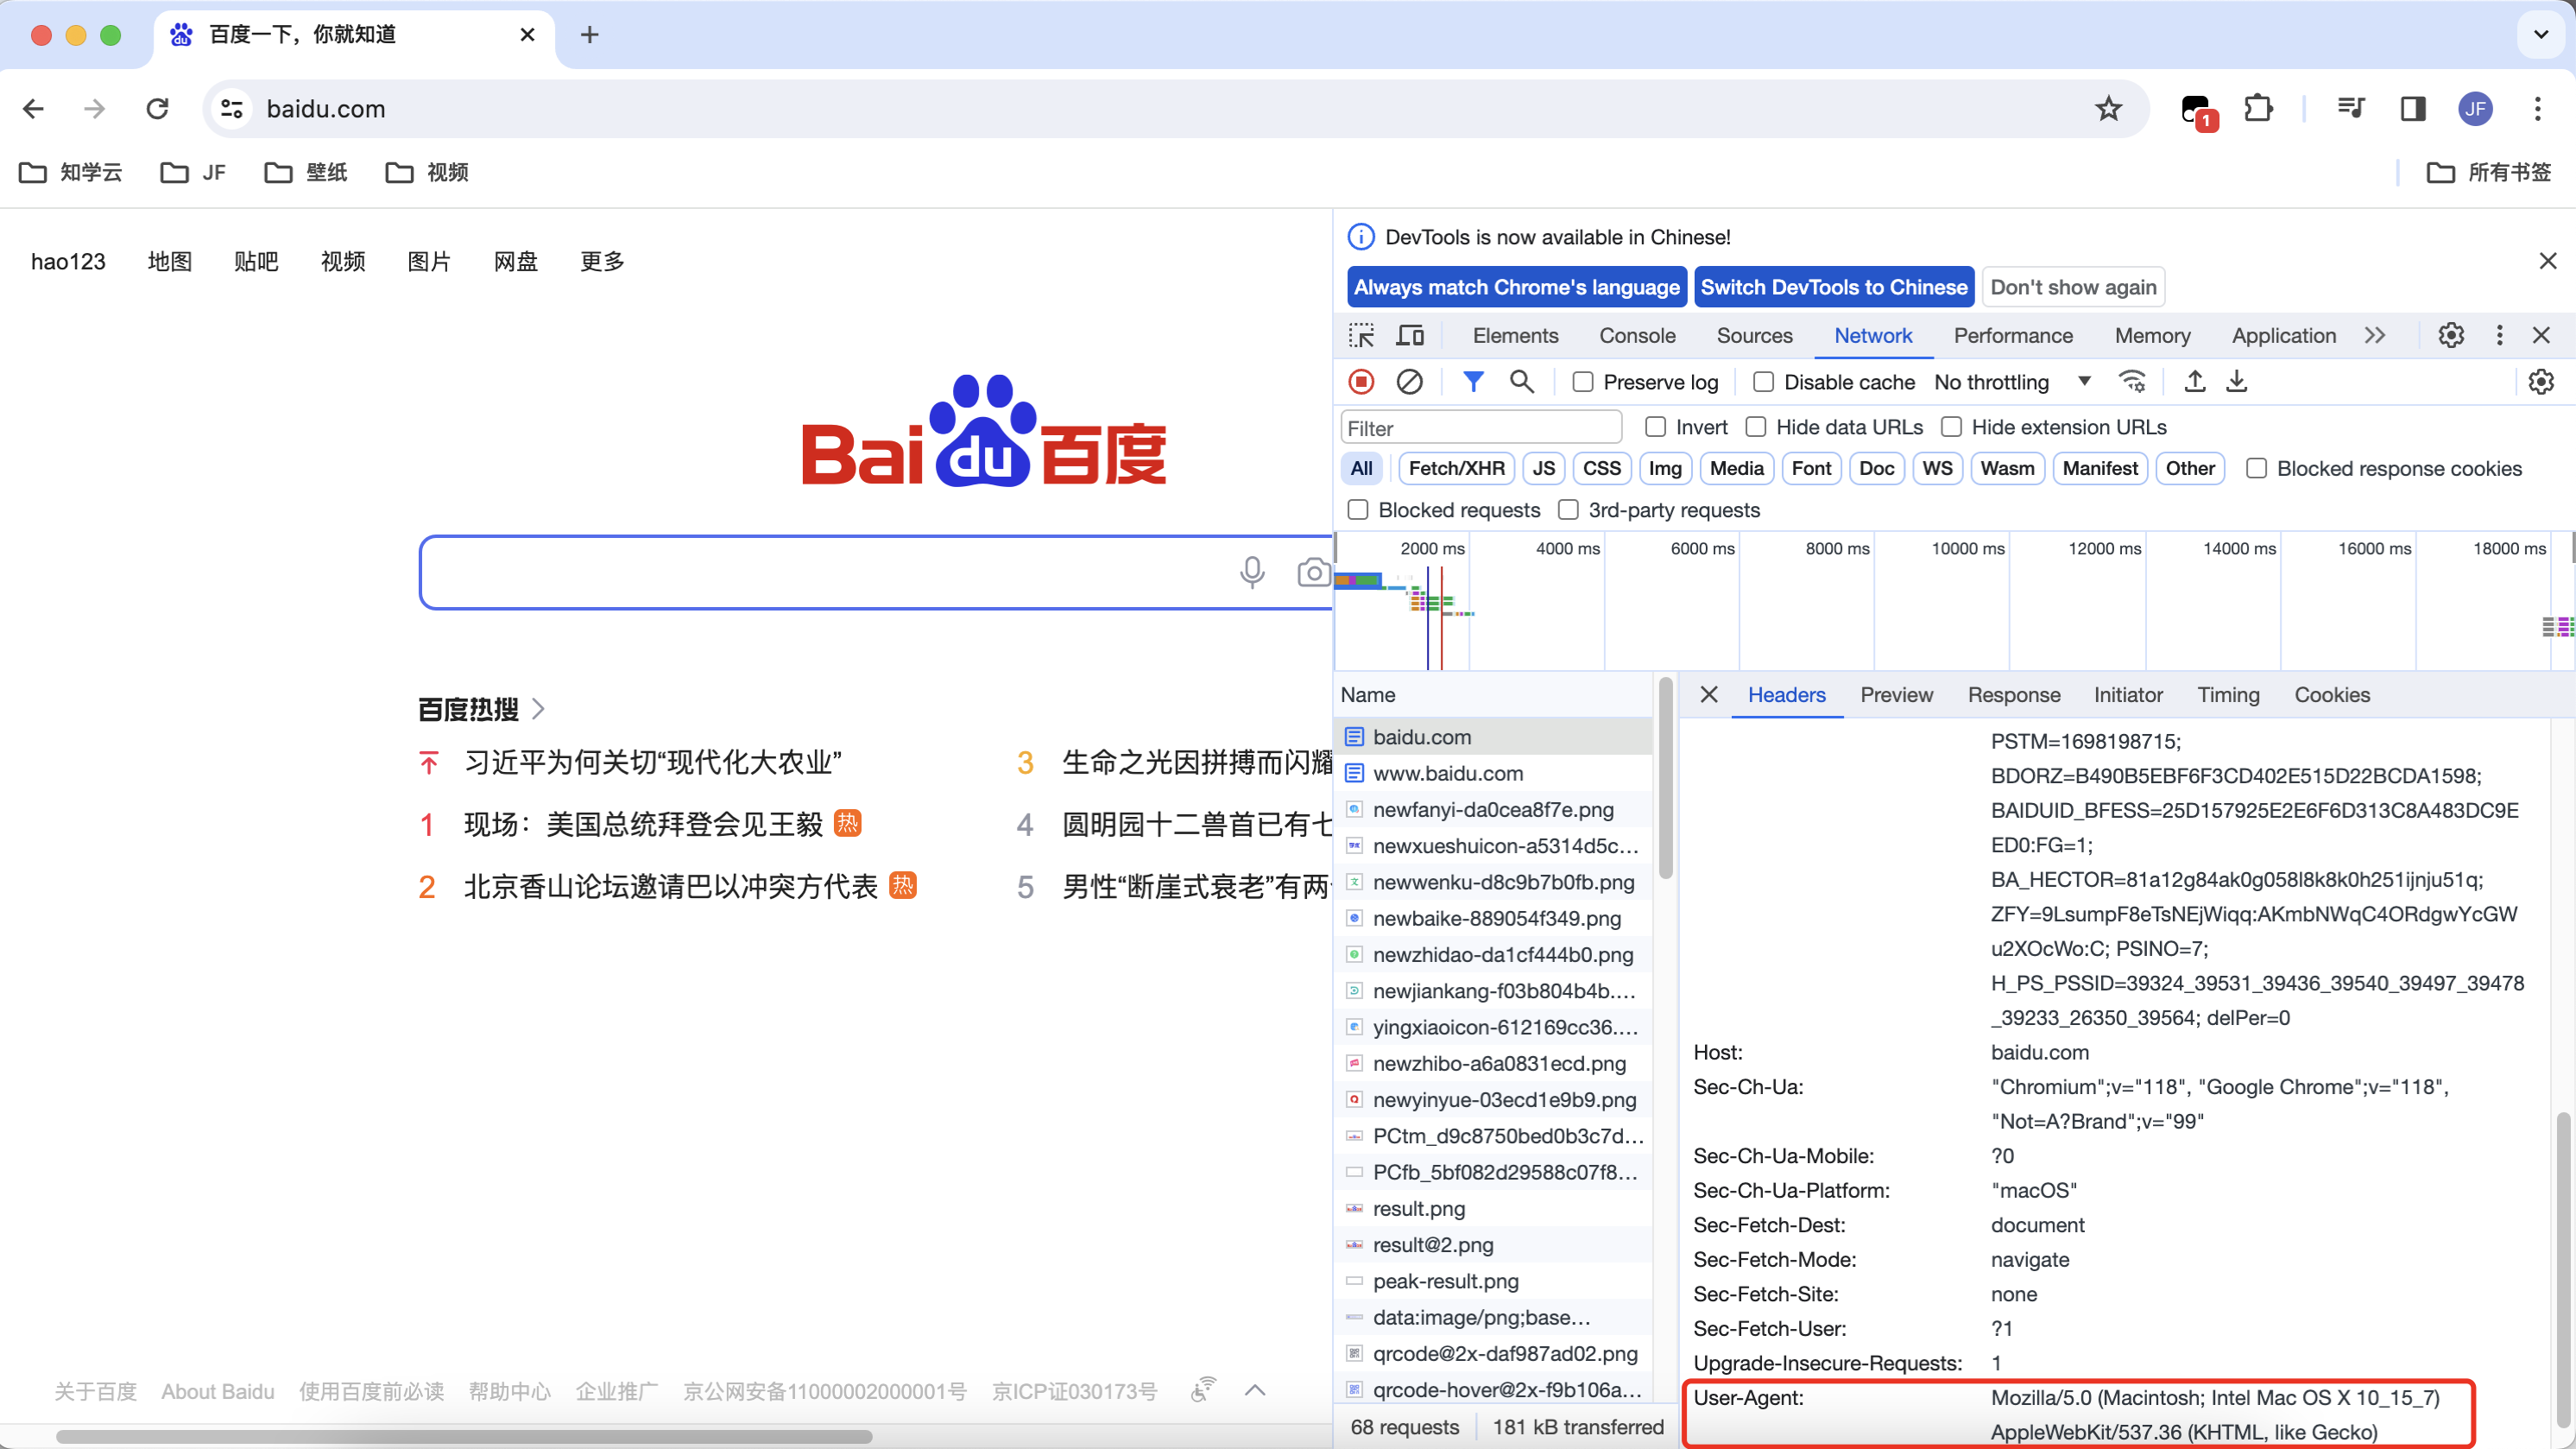The width and height of the screenshot is (2576, 1449).
Task: Clear the network log
Action: pyautogui.click(x=1410, y=382)
